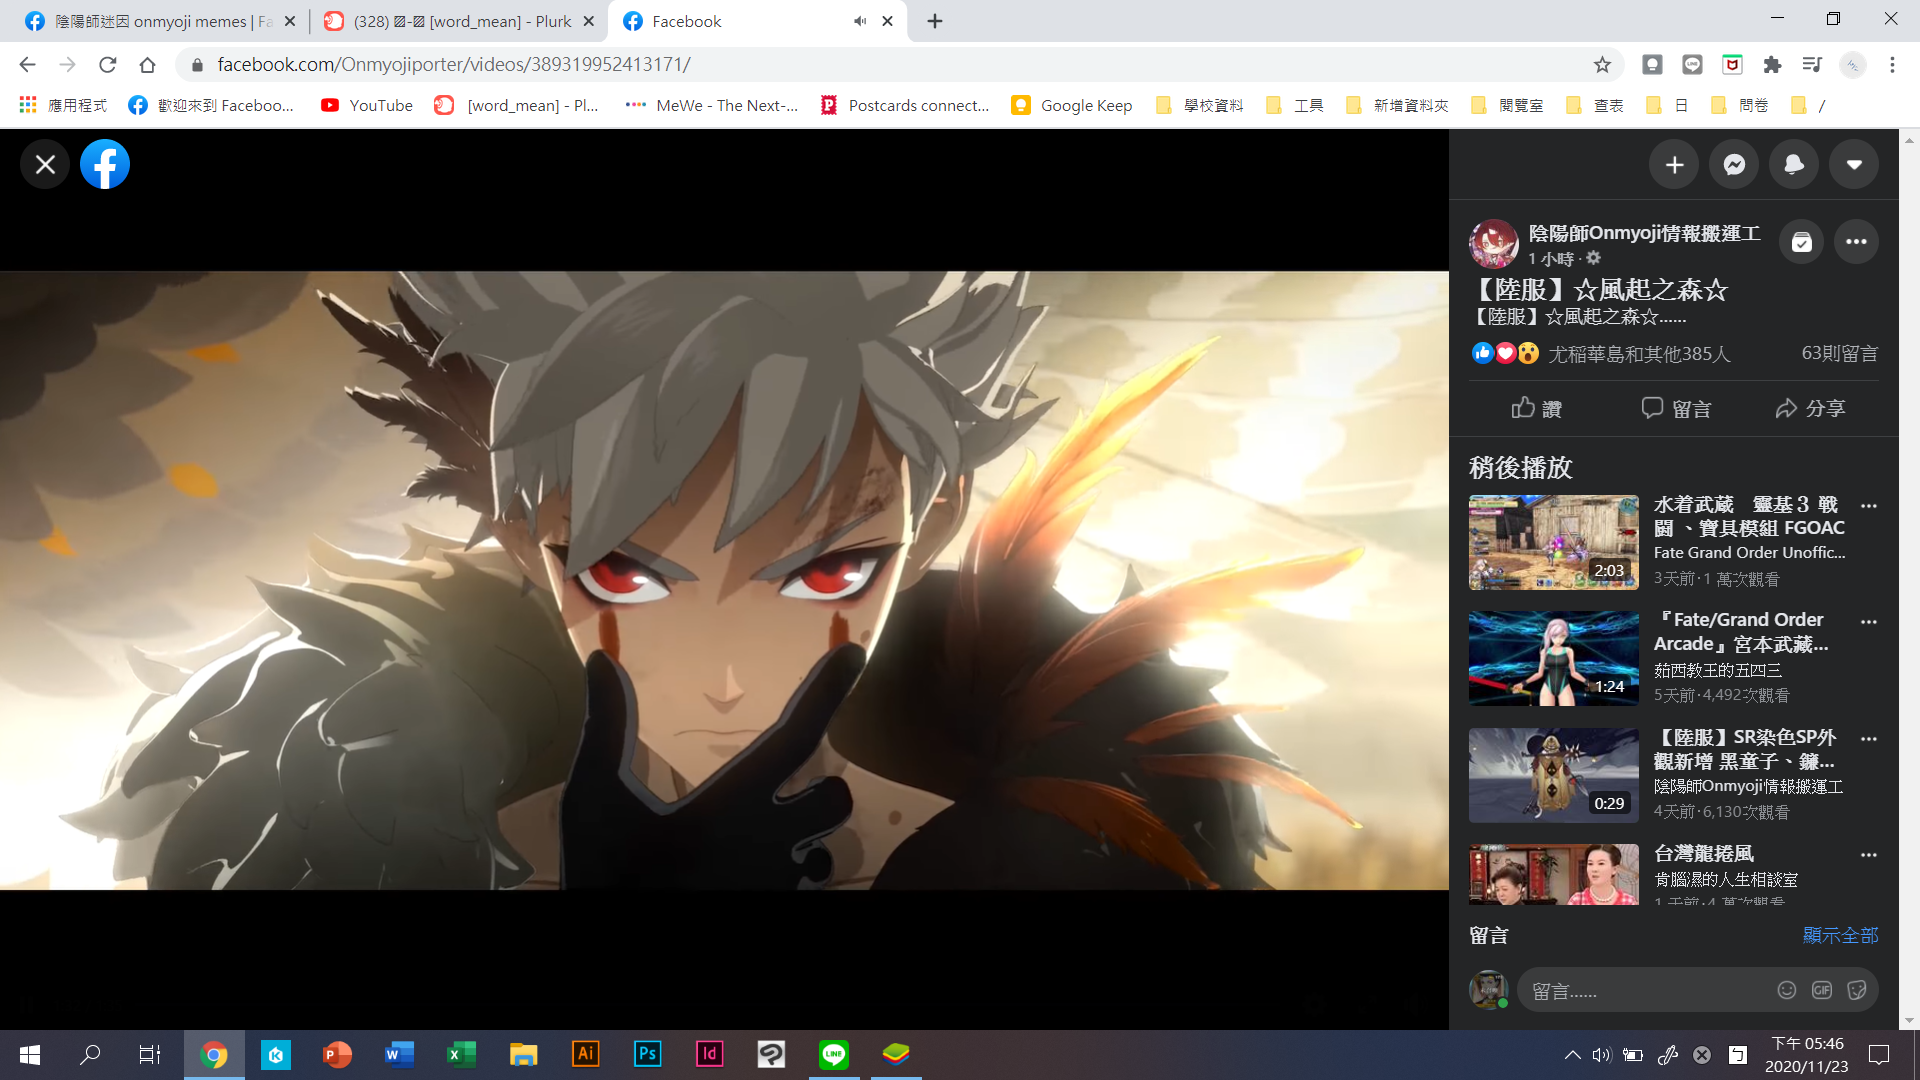Click the Facebook logo icon
The image size is (1920, 1080).
tap(105, 165)
